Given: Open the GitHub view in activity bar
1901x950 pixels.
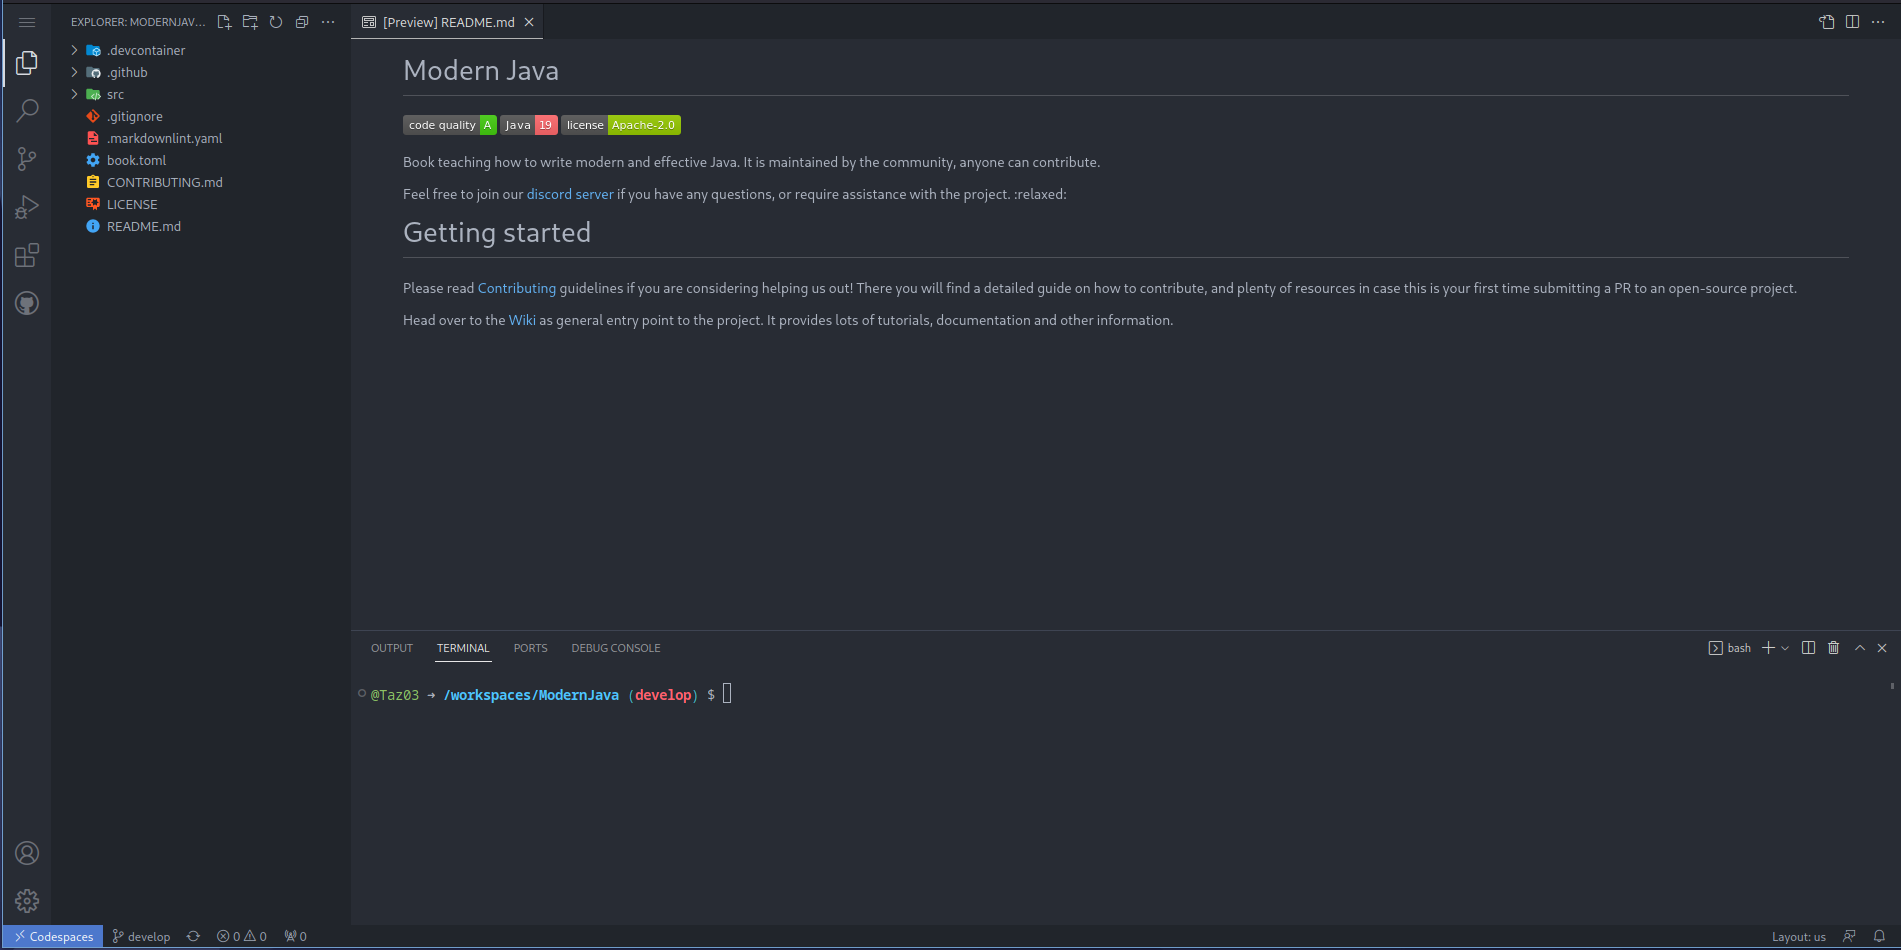Looking at the screenshot, I should [x=27, y=304].
